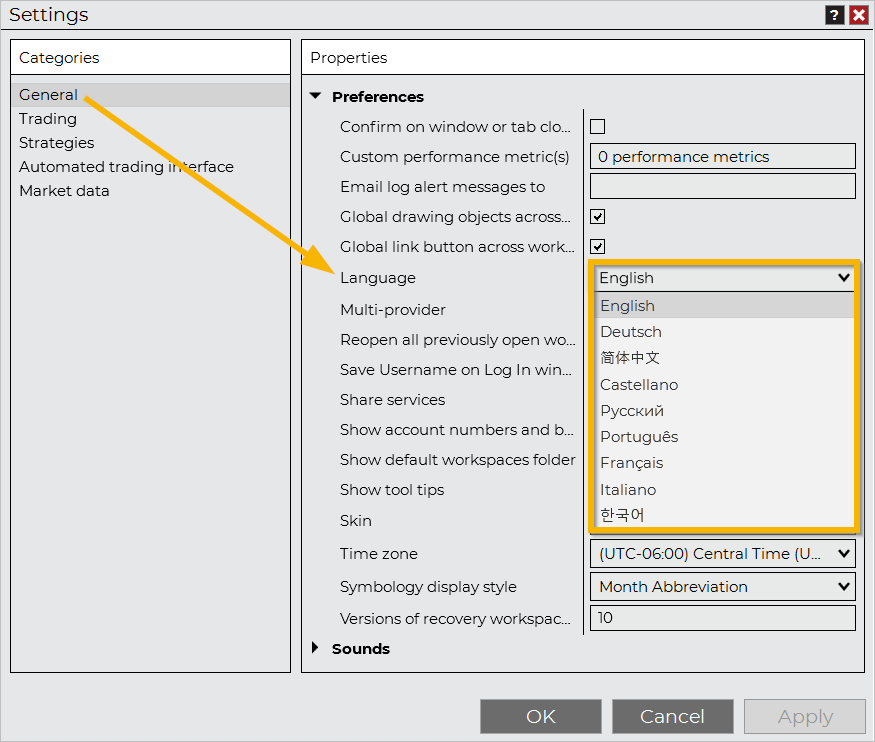875x742 pixels.
Task: Choose Русский in the language list
Action: tap(725, 411)
